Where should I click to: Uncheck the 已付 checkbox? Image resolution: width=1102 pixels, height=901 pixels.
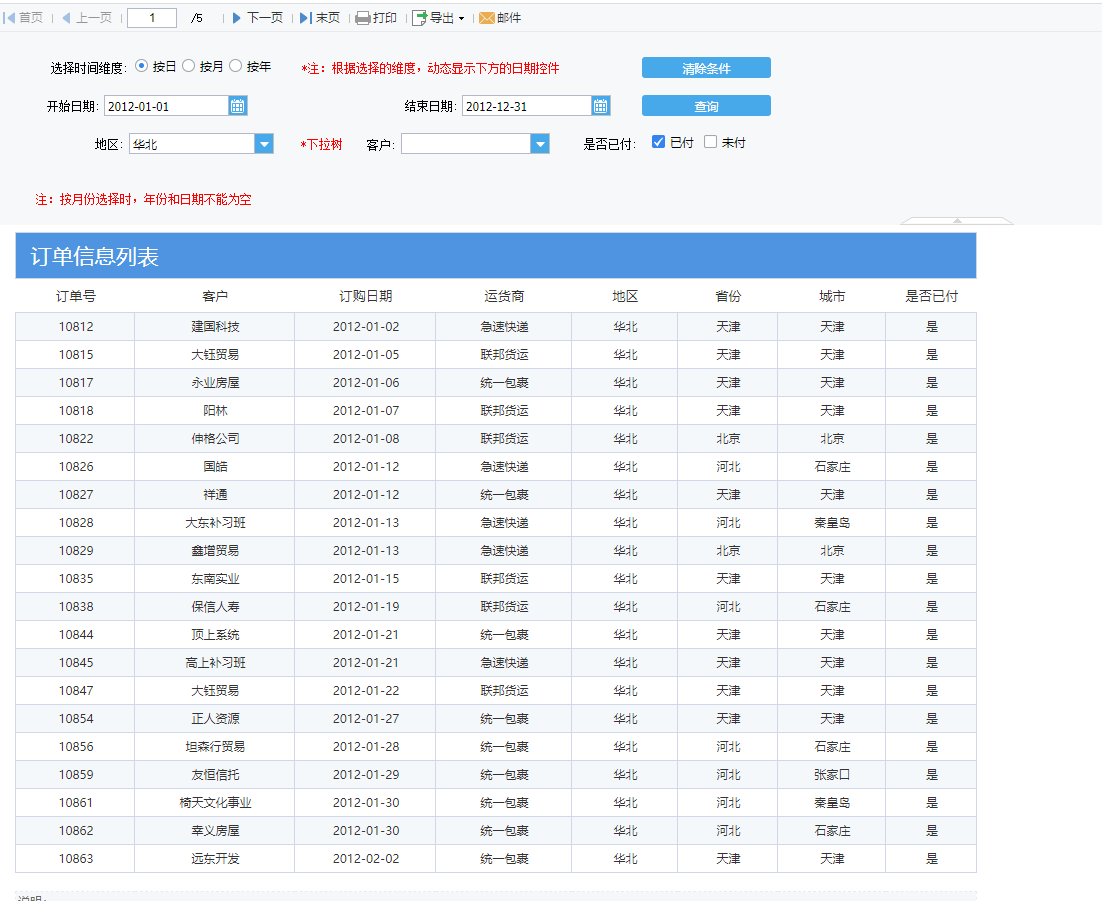pos(659,142)
